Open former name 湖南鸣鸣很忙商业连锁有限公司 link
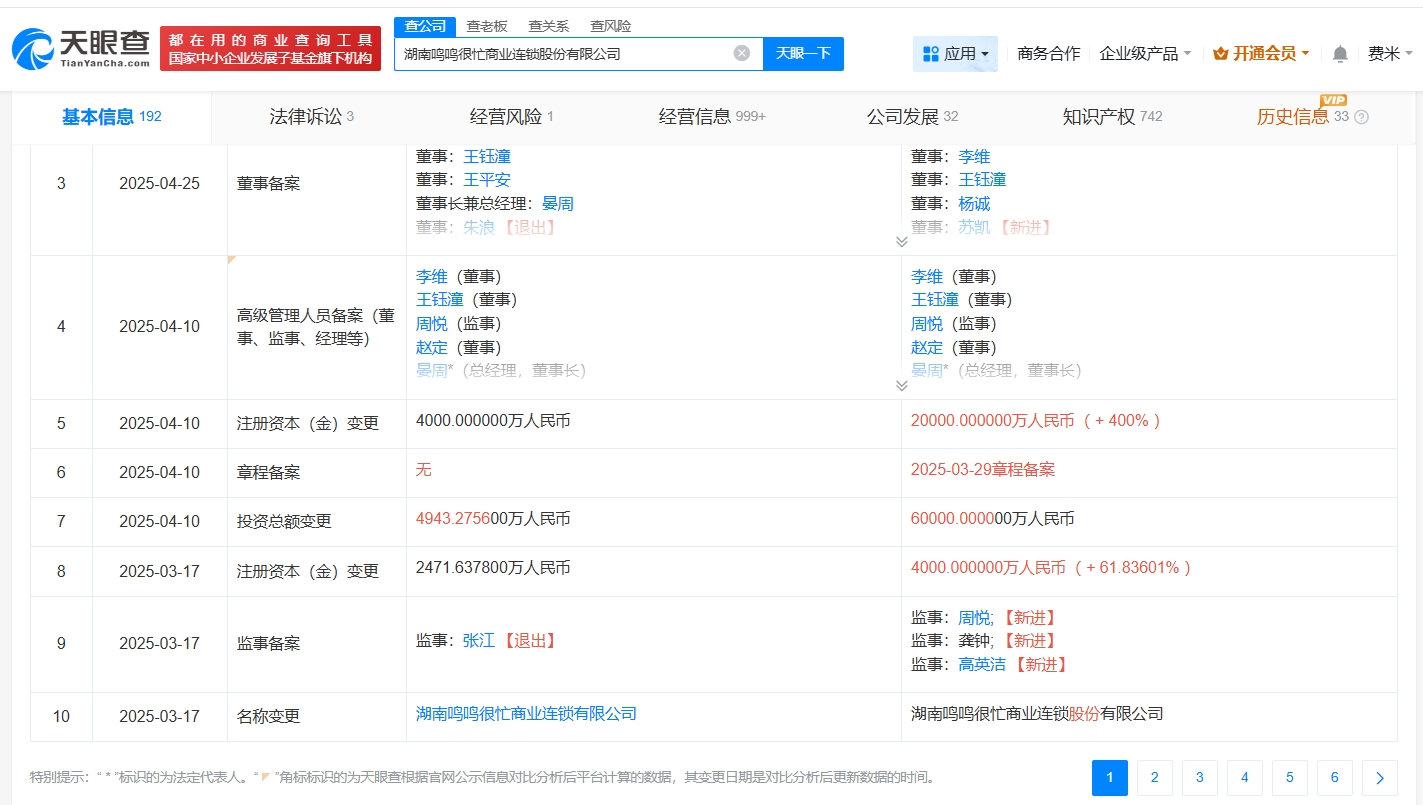Screen dimensions: 1423x805 (x=526, y=714)
